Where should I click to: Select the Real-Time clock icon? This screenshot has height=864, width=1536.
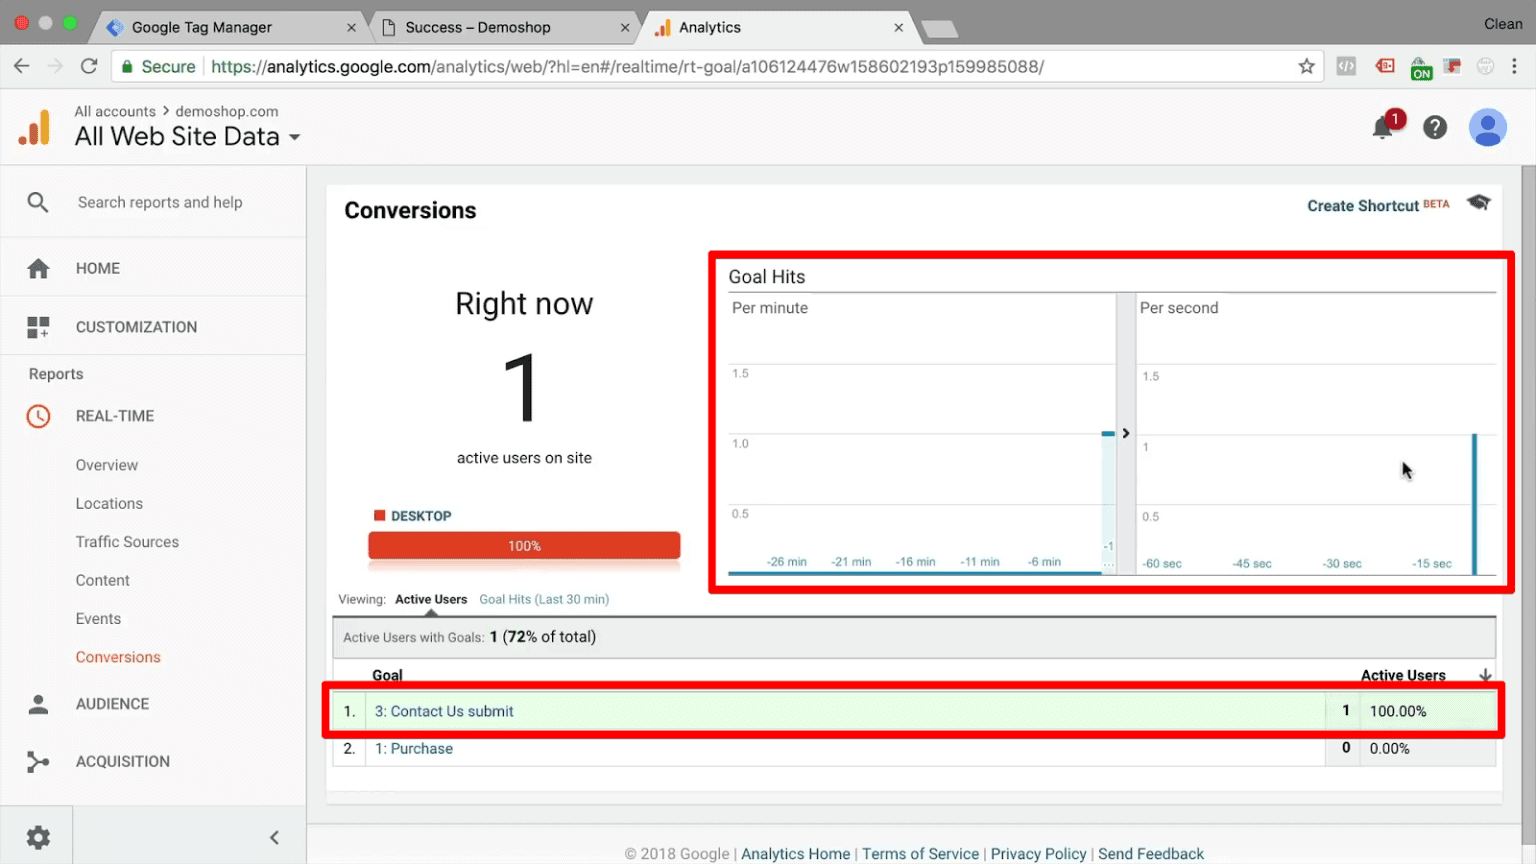38,416
